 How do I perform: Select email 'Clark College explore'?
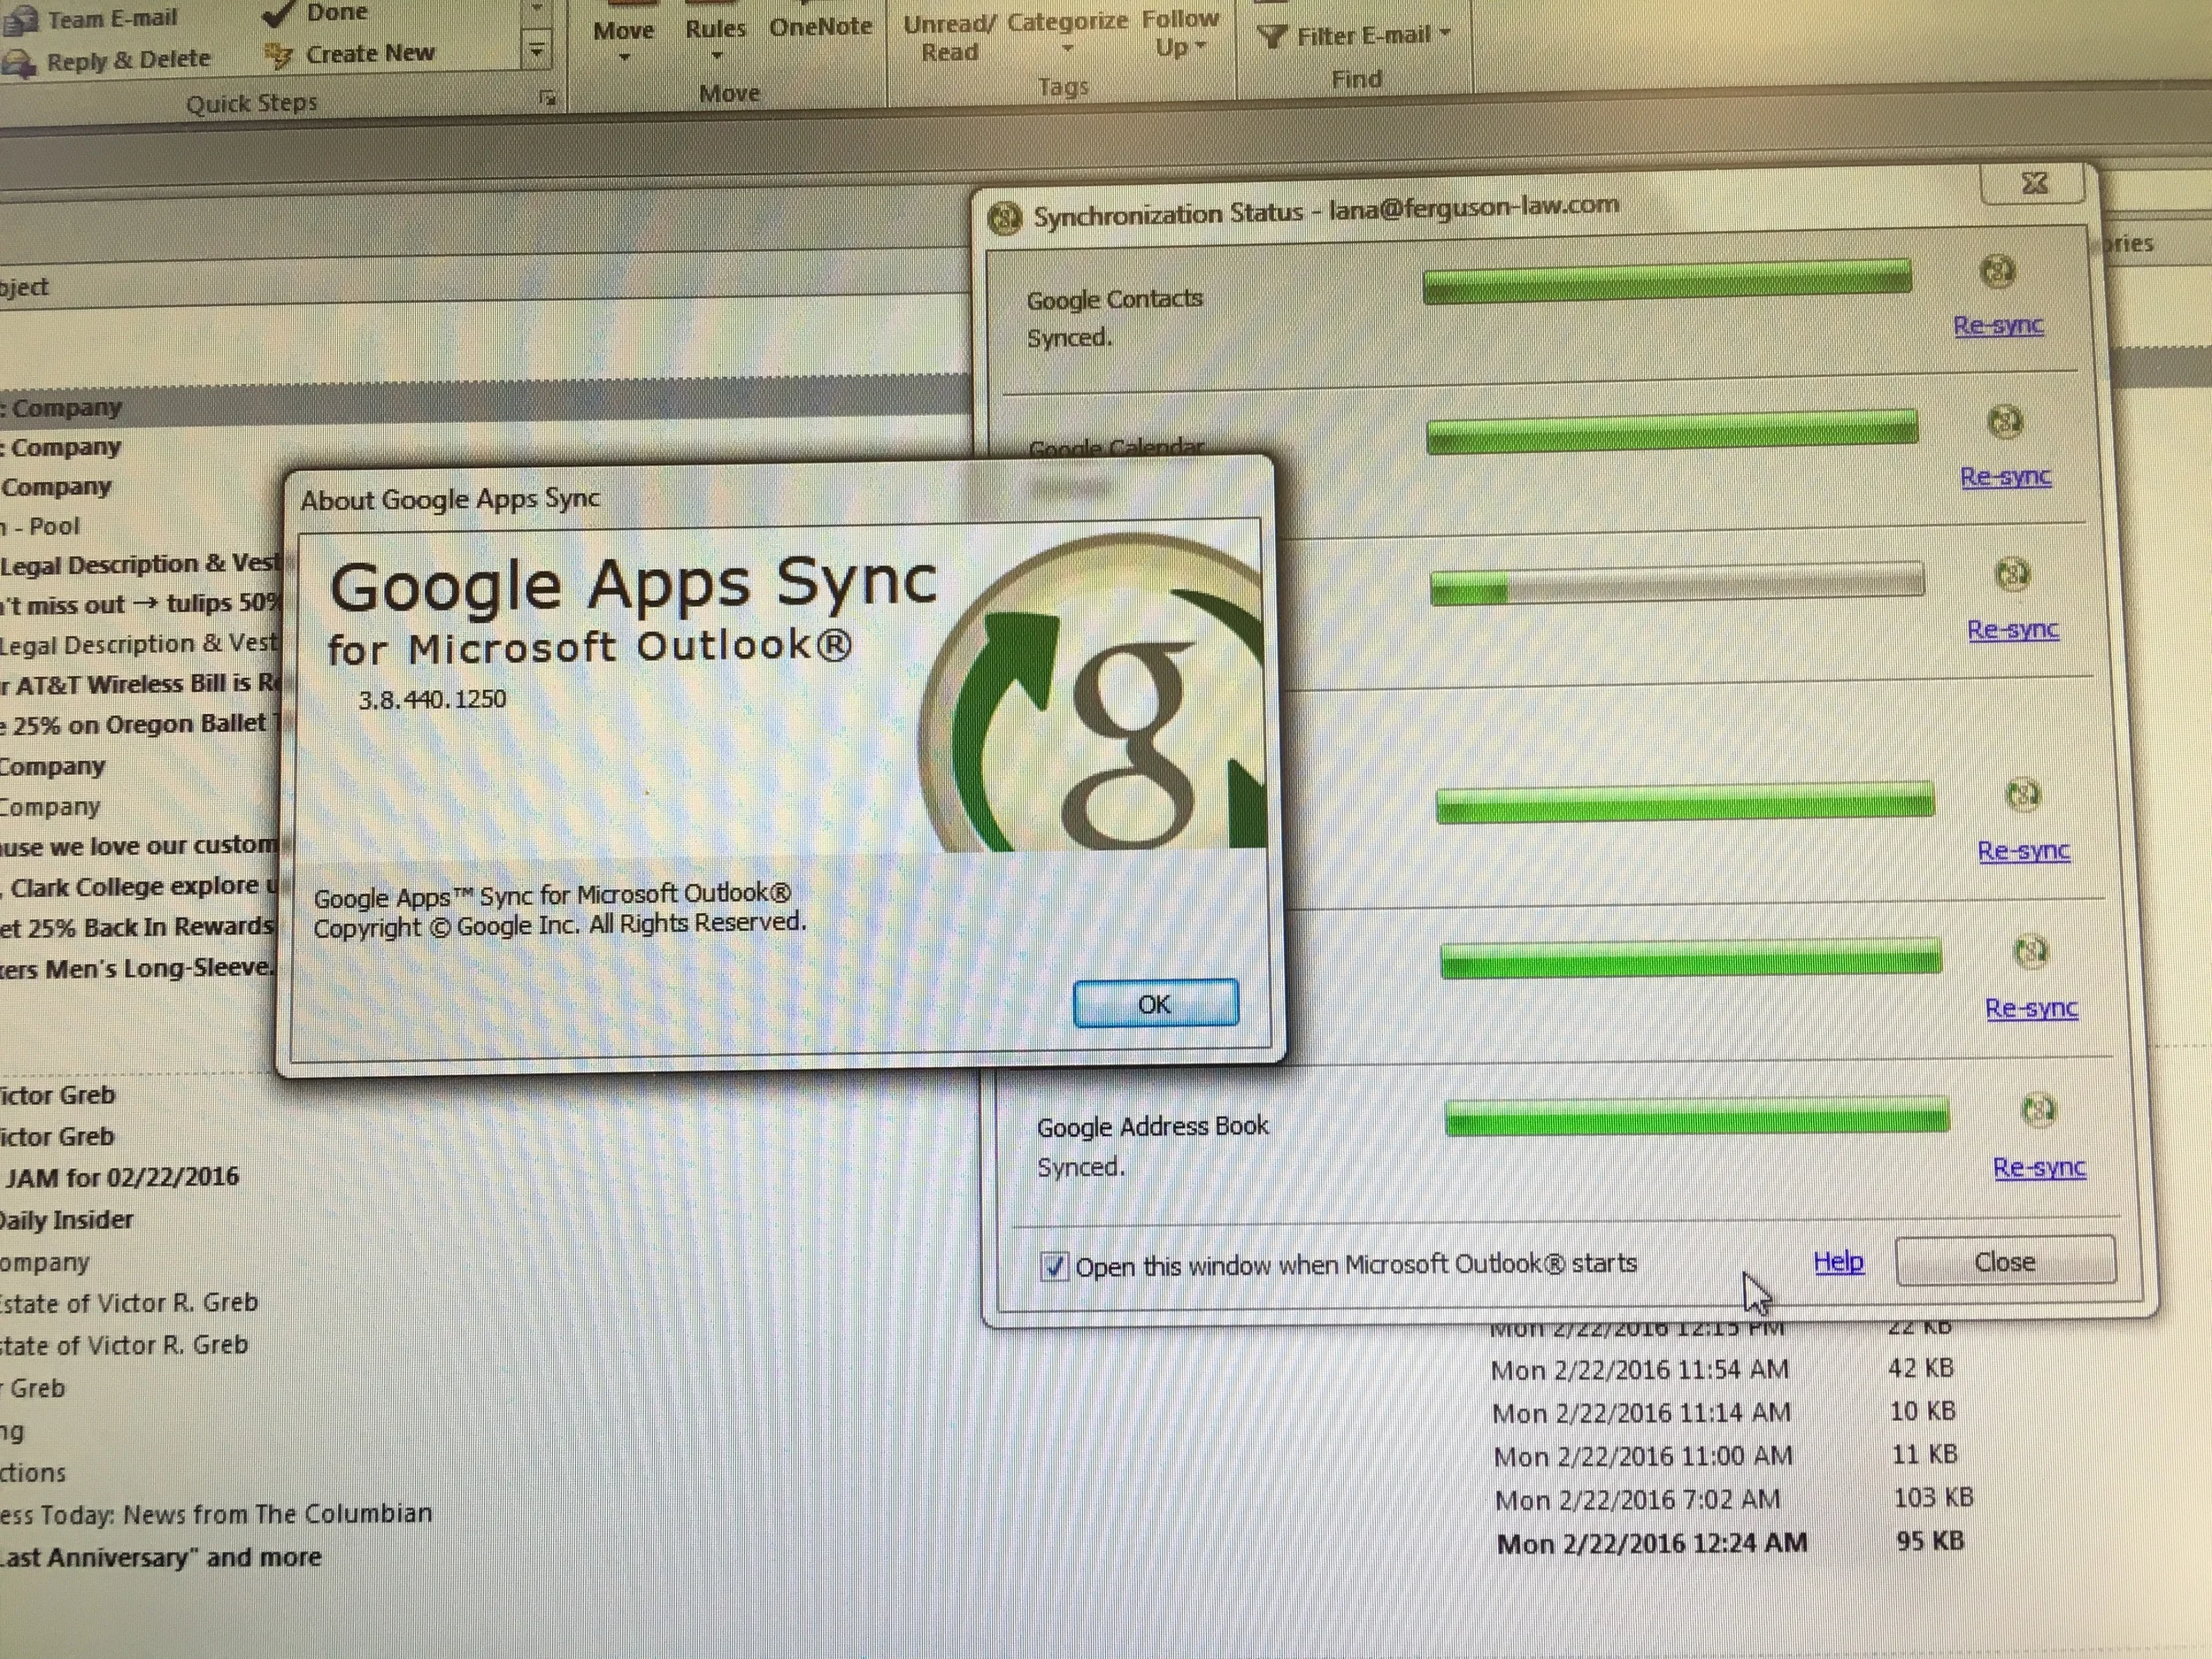(140, 887)
